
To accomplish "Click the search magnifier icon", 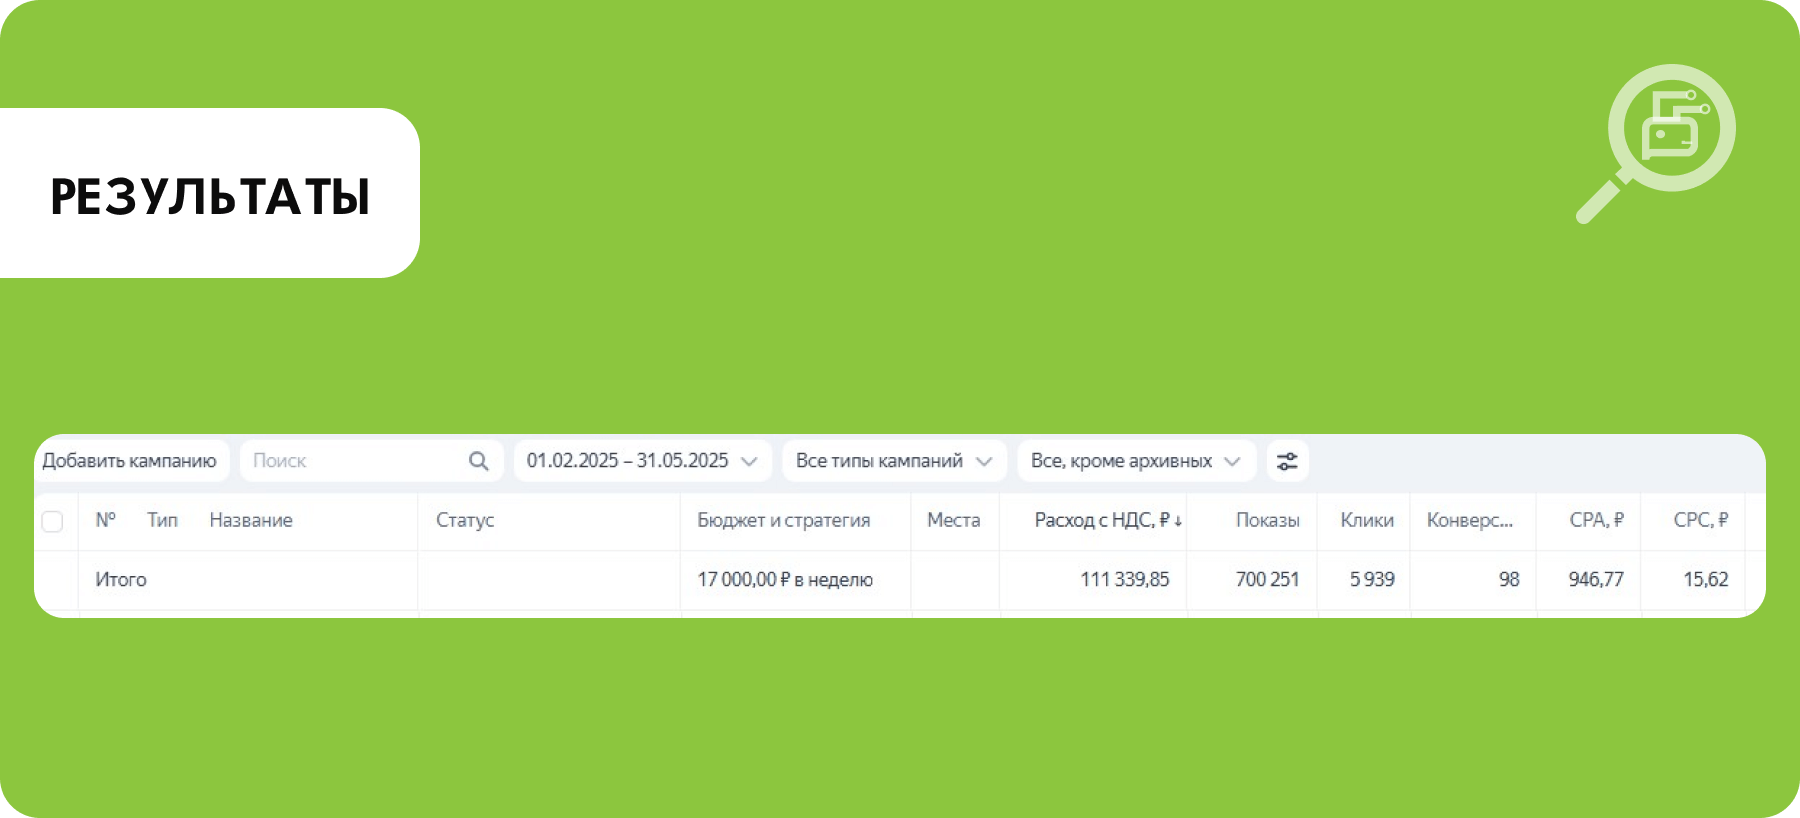I will pos(478,461).
